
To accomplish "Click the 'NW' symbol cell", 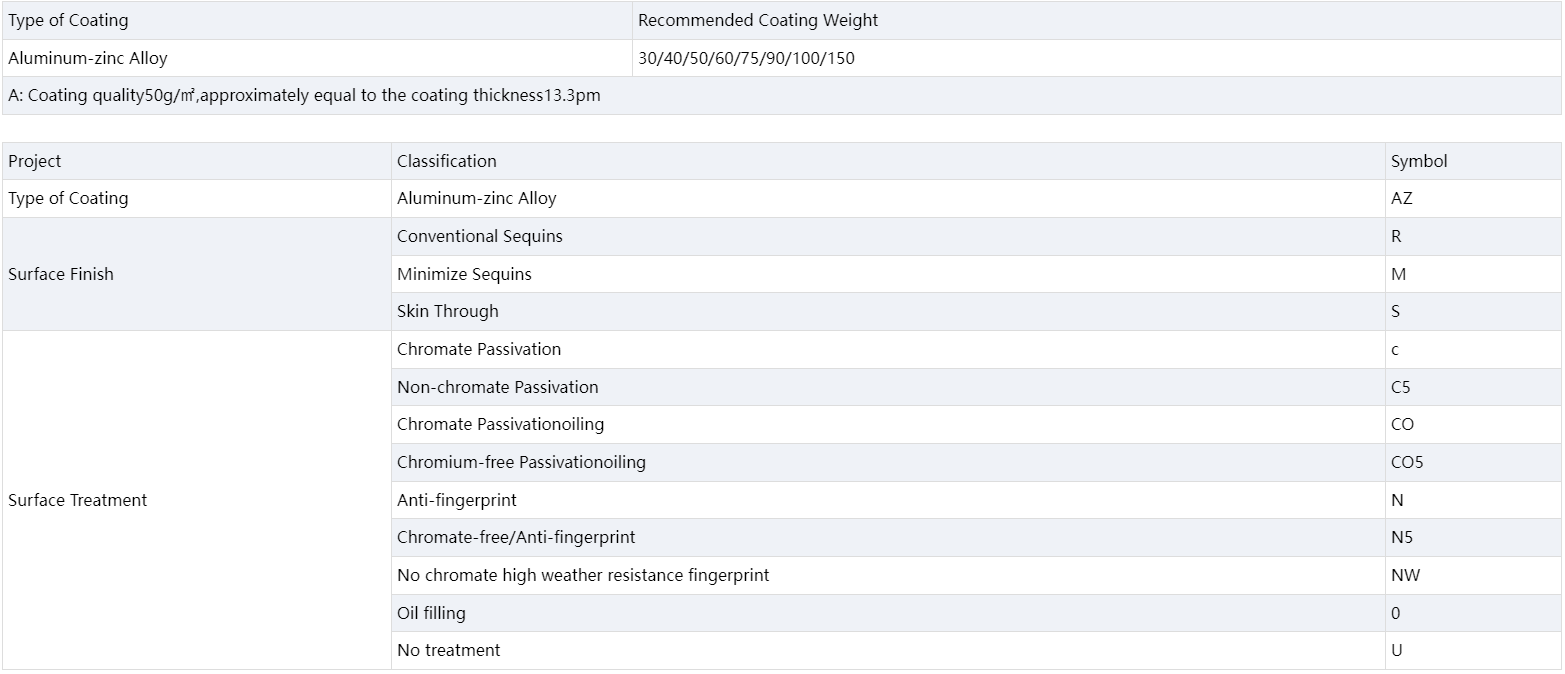I will click(1405, 575).
